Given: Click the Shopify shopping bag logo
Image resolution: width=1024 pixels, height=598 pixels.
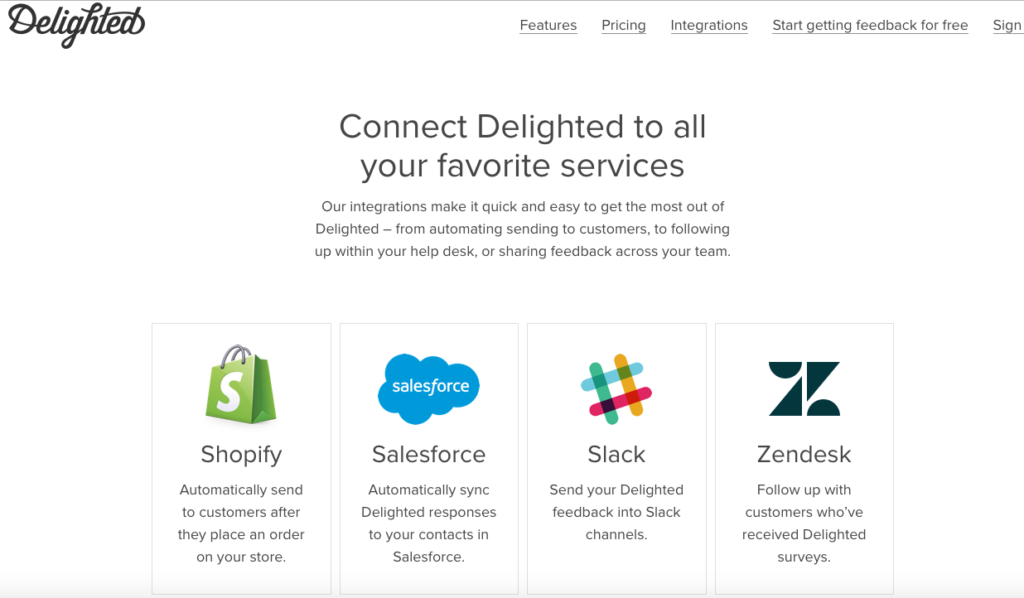Looking at the screenshot, I should point(241,385).
